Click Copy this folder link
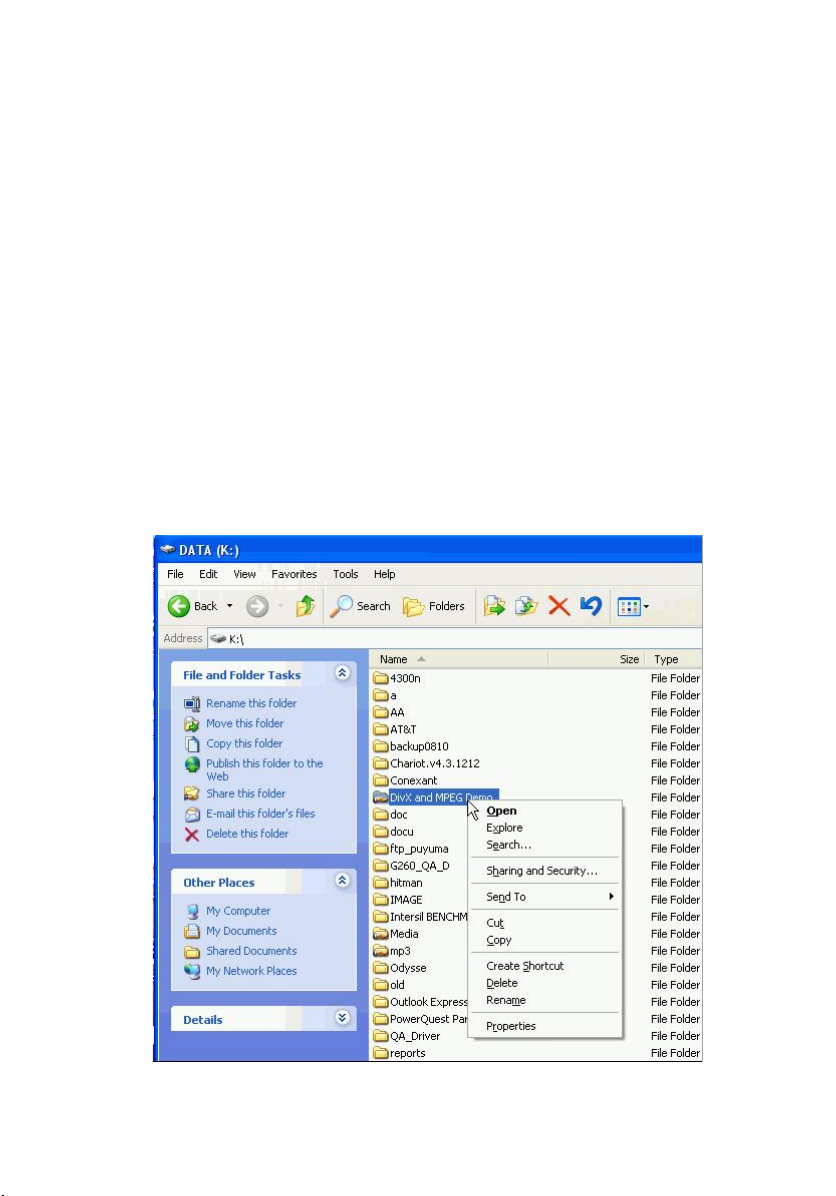Image resolution: width=836 pixels, height=1196 pixels. point(244,743)
